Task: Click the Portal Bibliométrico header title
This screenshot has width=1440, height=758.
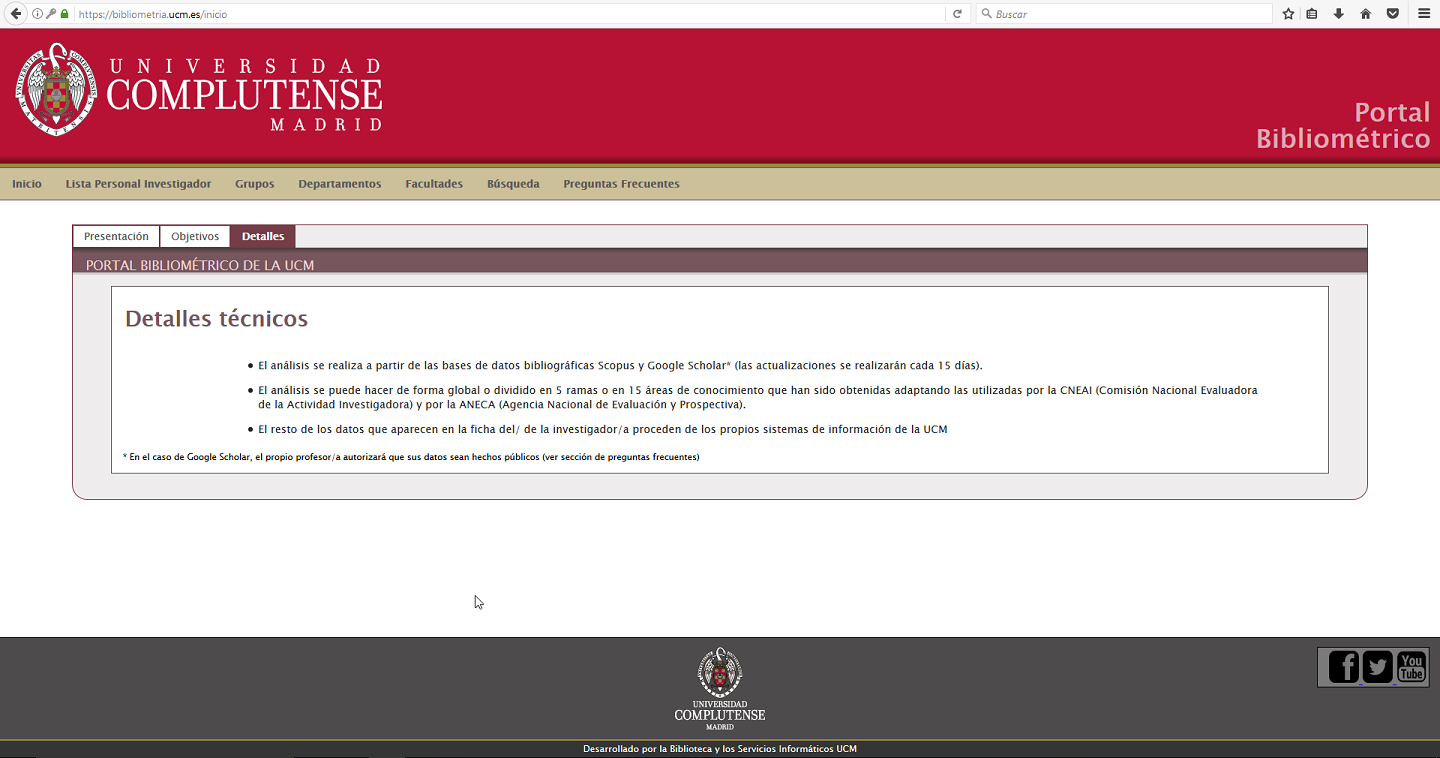Action: tap(1343, 125)
